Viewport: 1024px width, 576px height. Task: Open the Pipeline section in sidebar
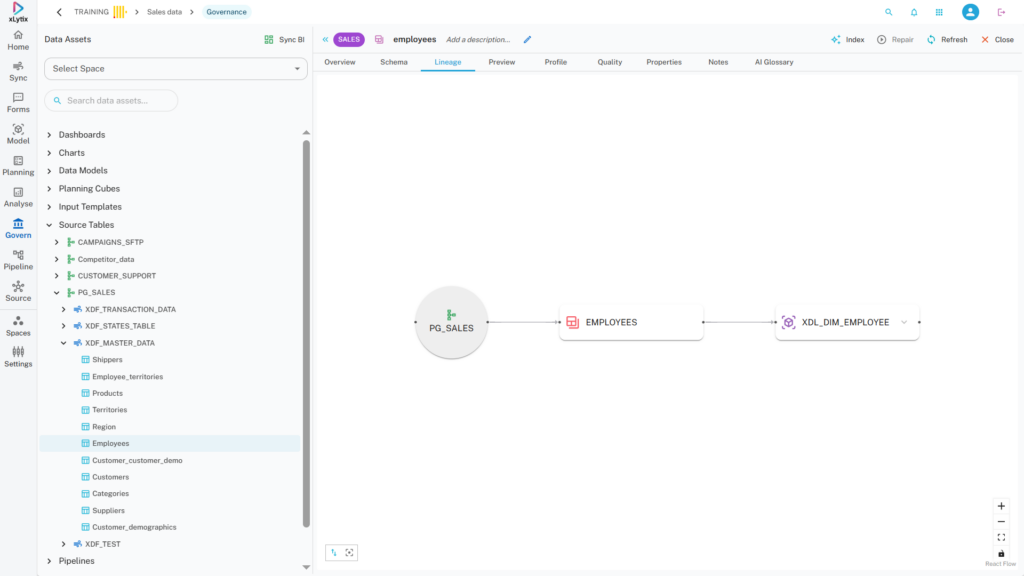18,260
